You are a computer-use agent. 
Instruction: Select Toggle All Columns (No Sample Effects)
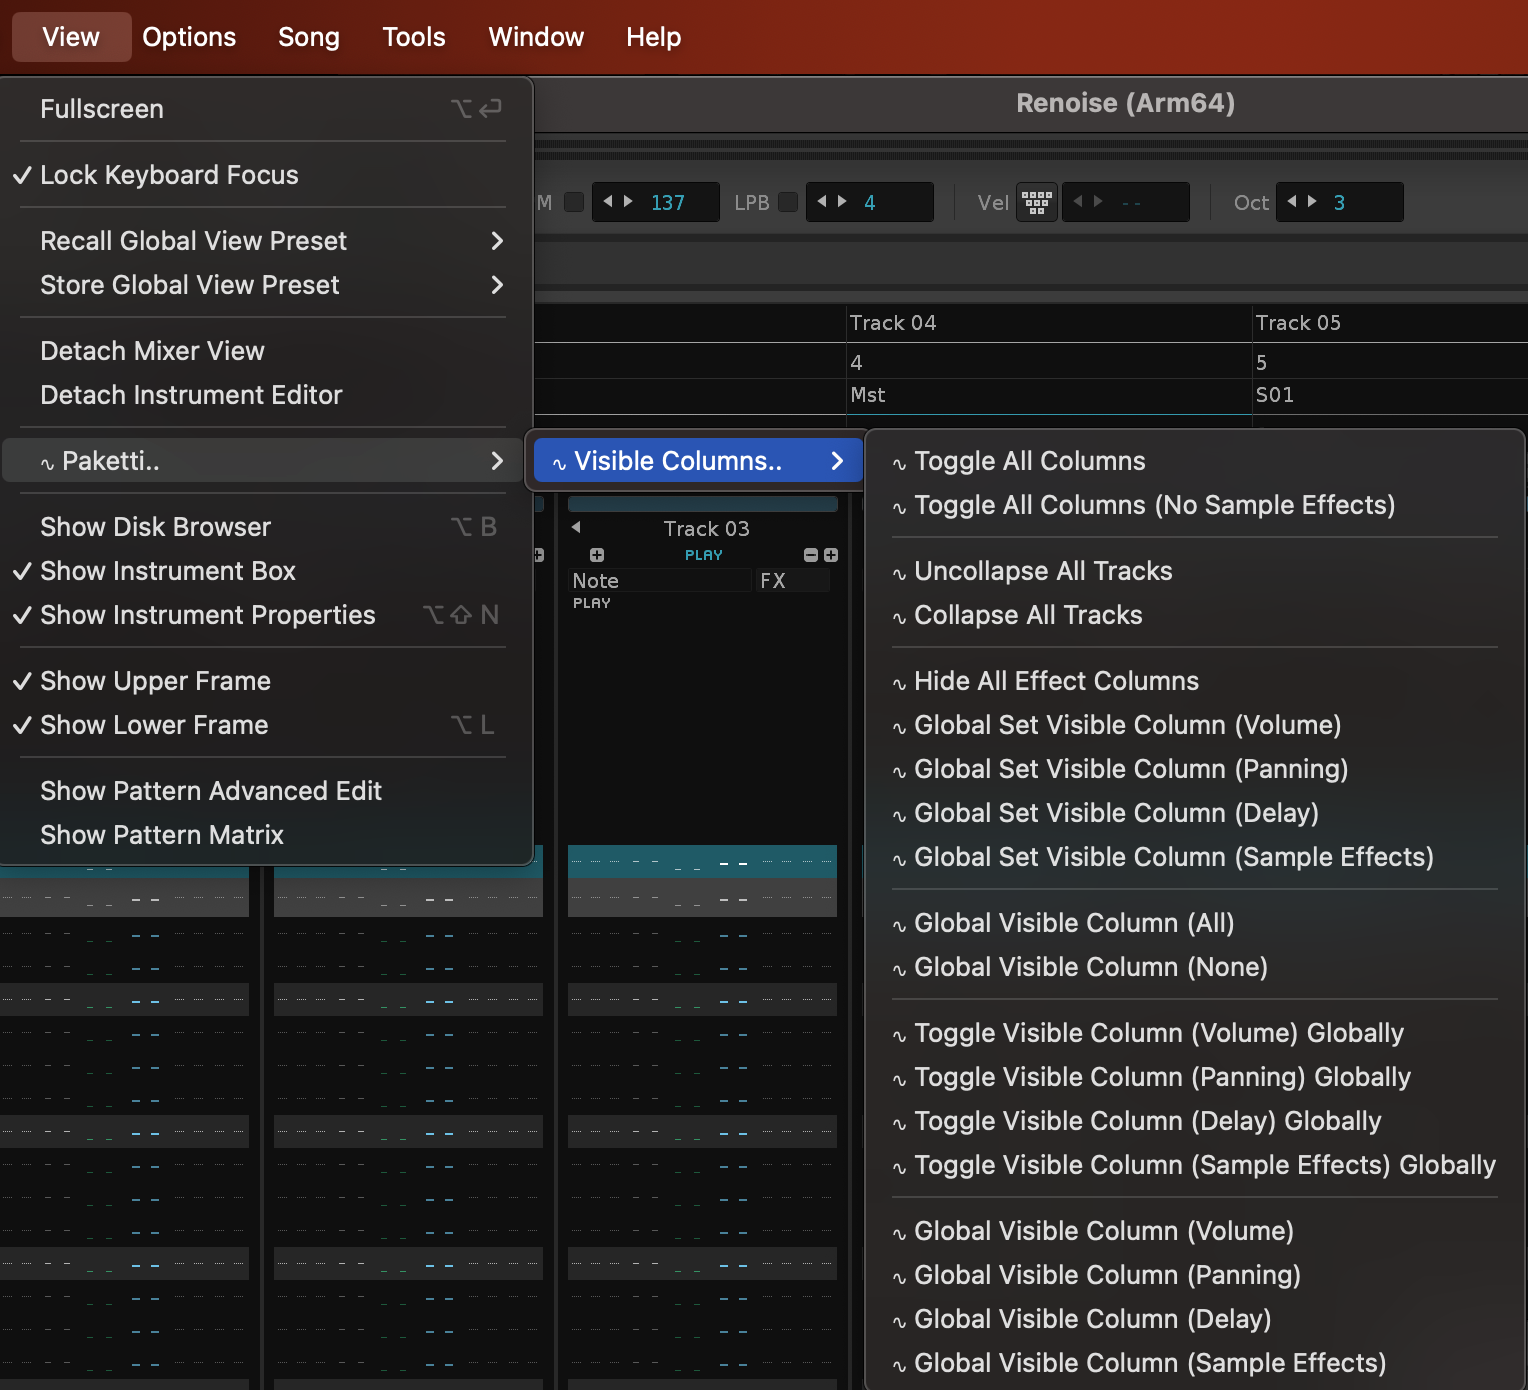pos(1195,505)
